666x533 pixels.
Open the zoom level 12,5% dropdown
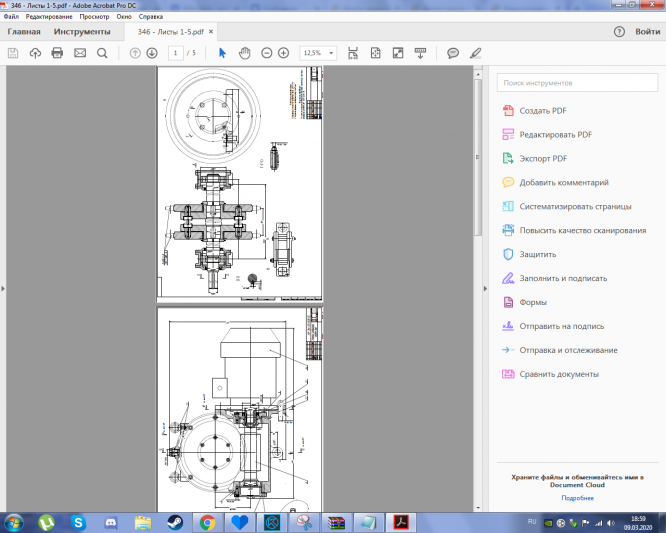point(319,53)
